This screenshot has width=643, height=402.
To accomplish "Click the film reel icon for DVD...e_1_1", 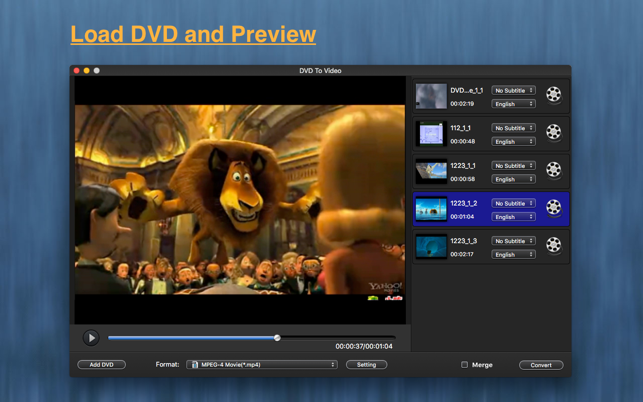I will 554,95.
